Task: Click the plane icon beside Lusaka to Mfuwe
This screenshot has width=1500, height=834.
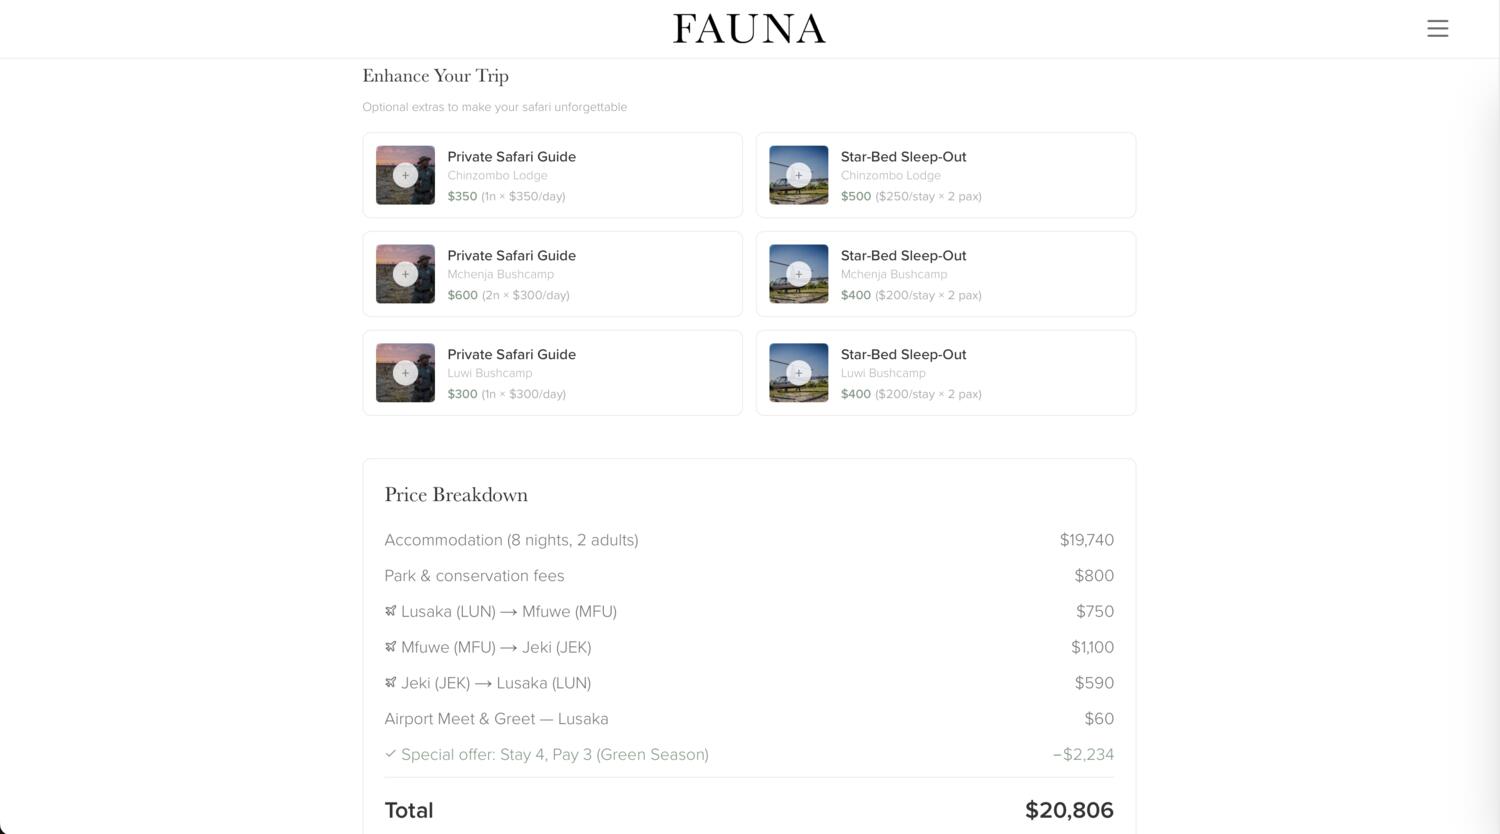Action: click(391, 611)
